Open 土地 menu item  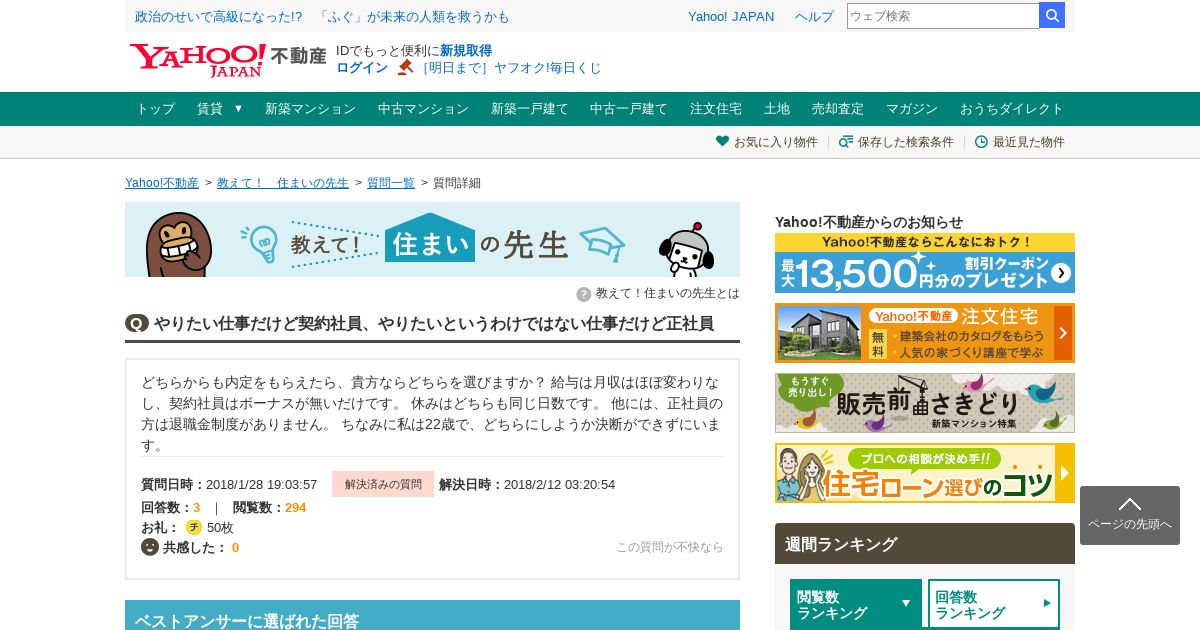[x=777, y=109]
